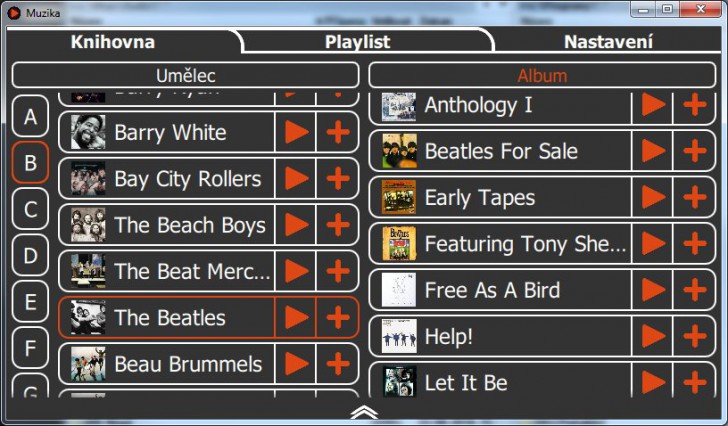This screenshot has width=728, height=426.
Task: Add The Beach Boys to playlist
Action: tap(338, 225)
